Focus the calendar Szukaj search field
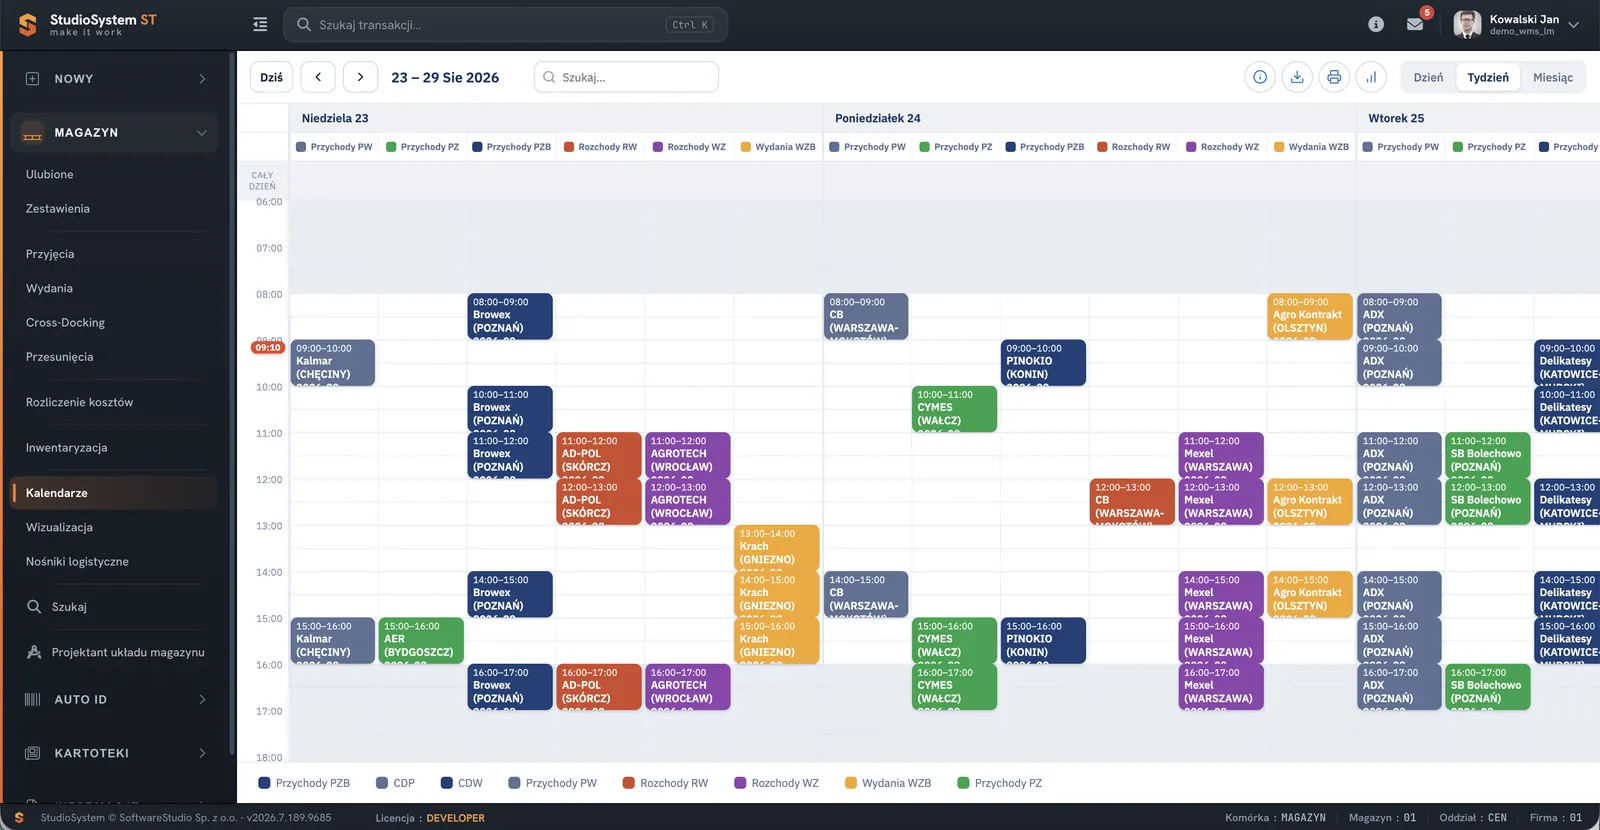The width and height of the screenshot is (1600, 830). coord(626,77)
